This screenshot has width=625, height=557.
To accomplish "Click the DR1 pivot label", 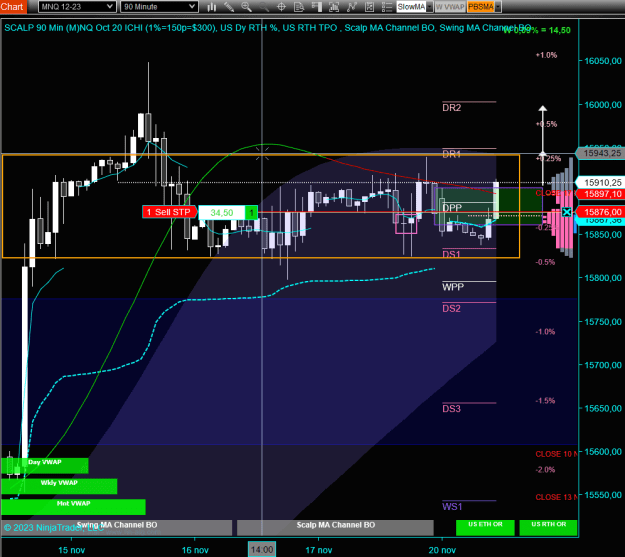I will pyautogui.click(x=452, y=154).
